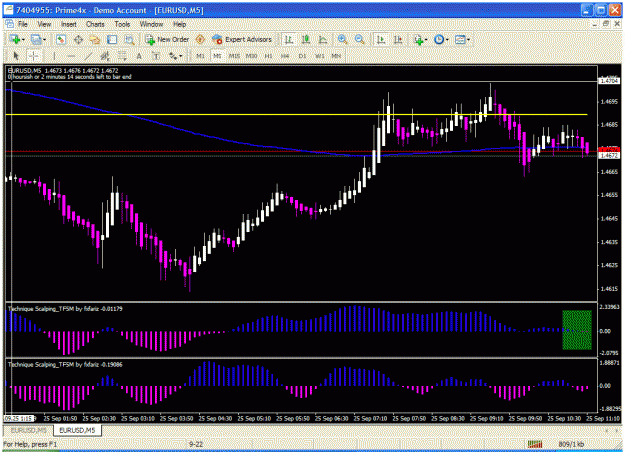Expand the Periods dropdown arrow
The width and height of the screenshot is (625, 452).
coord(447,40)
